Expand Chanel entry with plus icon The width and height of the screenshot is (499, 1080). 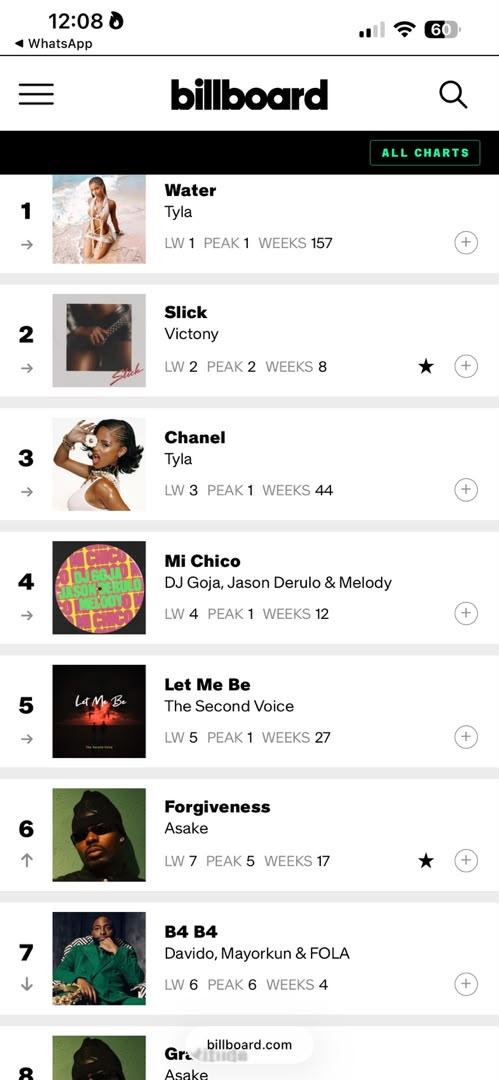coord(466,490)
